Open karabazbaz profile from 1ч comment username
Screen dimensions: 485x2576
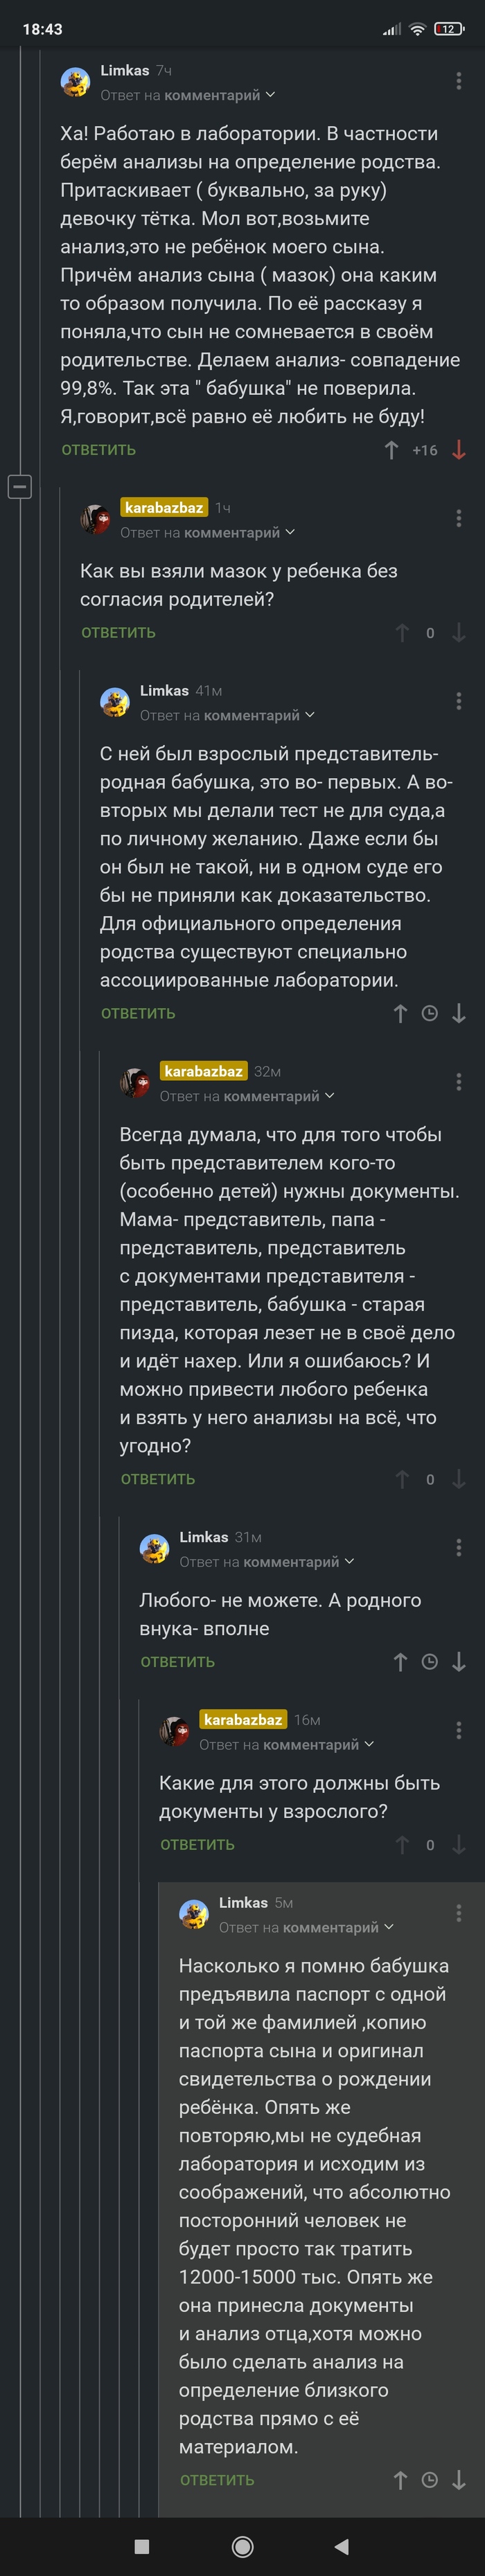164,508
